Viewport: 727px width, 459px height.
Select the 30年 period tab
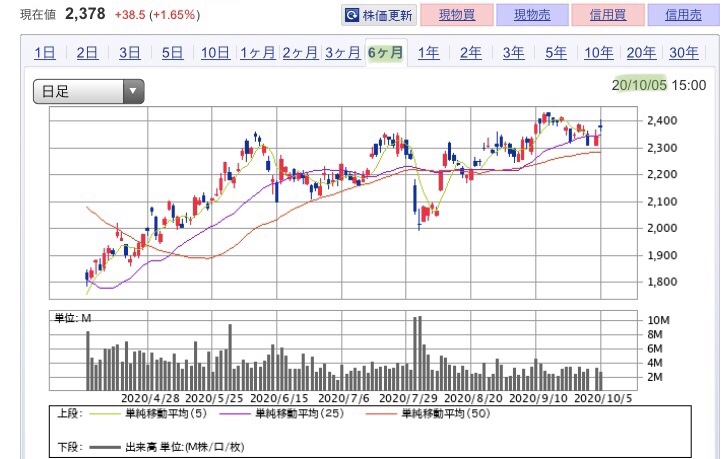684,53
